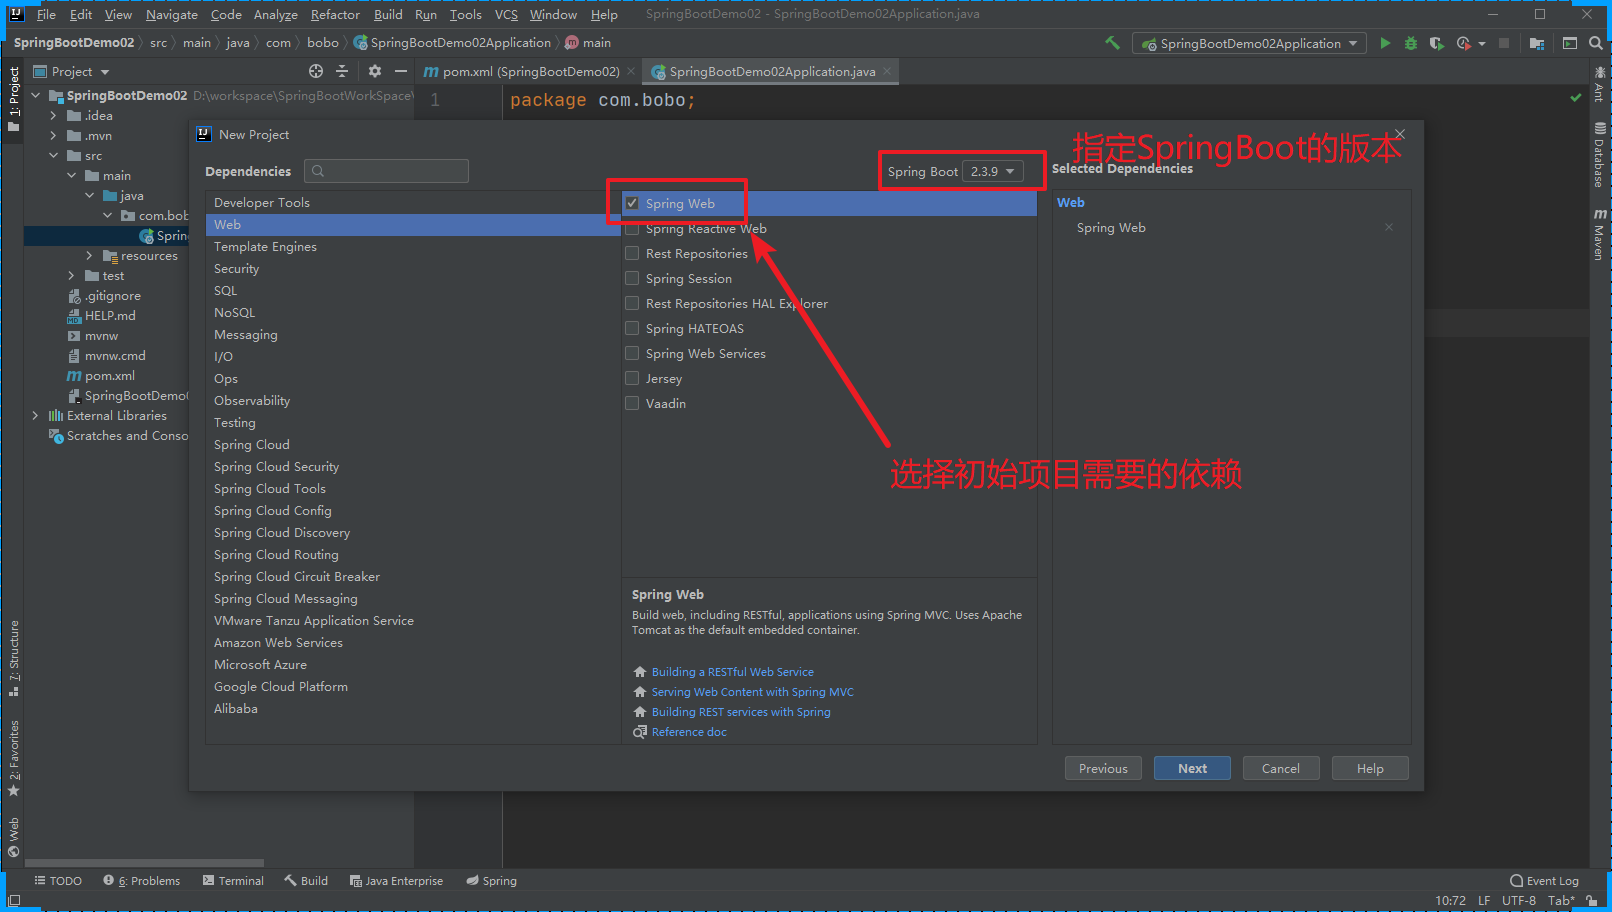Viewport: 1612px width, 912px height.
Task: Open the TODO tool window
Action: pyautogui.click(x=58, y=881)
